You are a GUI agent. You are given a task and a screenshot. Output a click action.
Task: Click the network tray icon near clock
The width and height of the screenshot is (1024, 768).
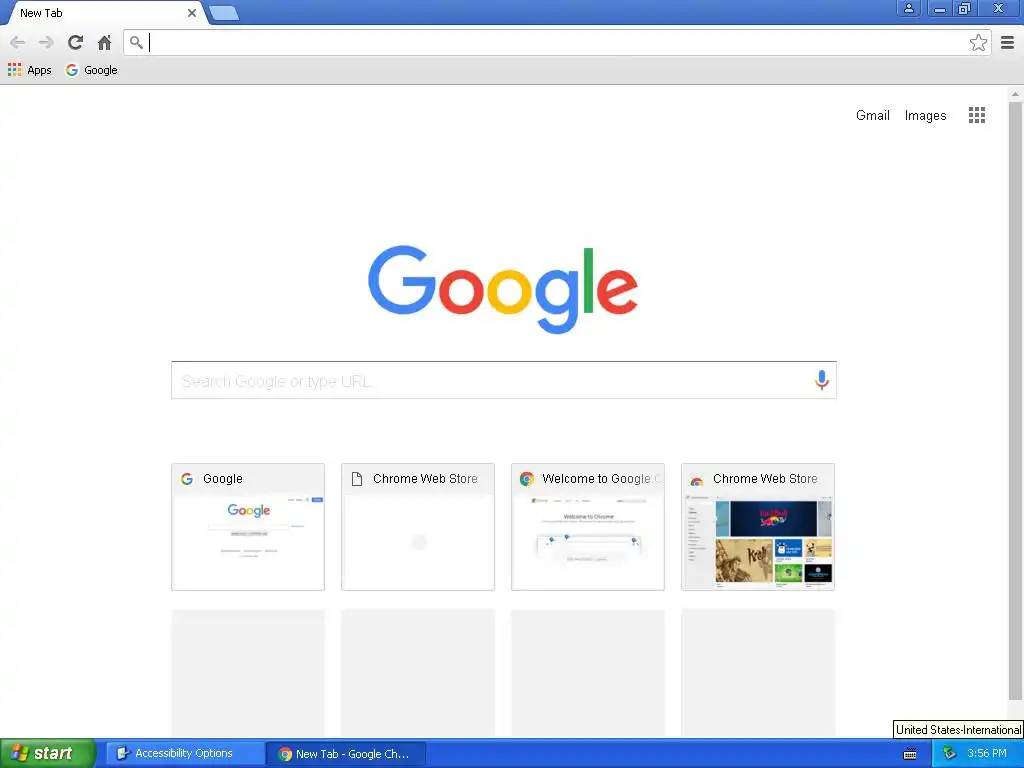point(949,754)
